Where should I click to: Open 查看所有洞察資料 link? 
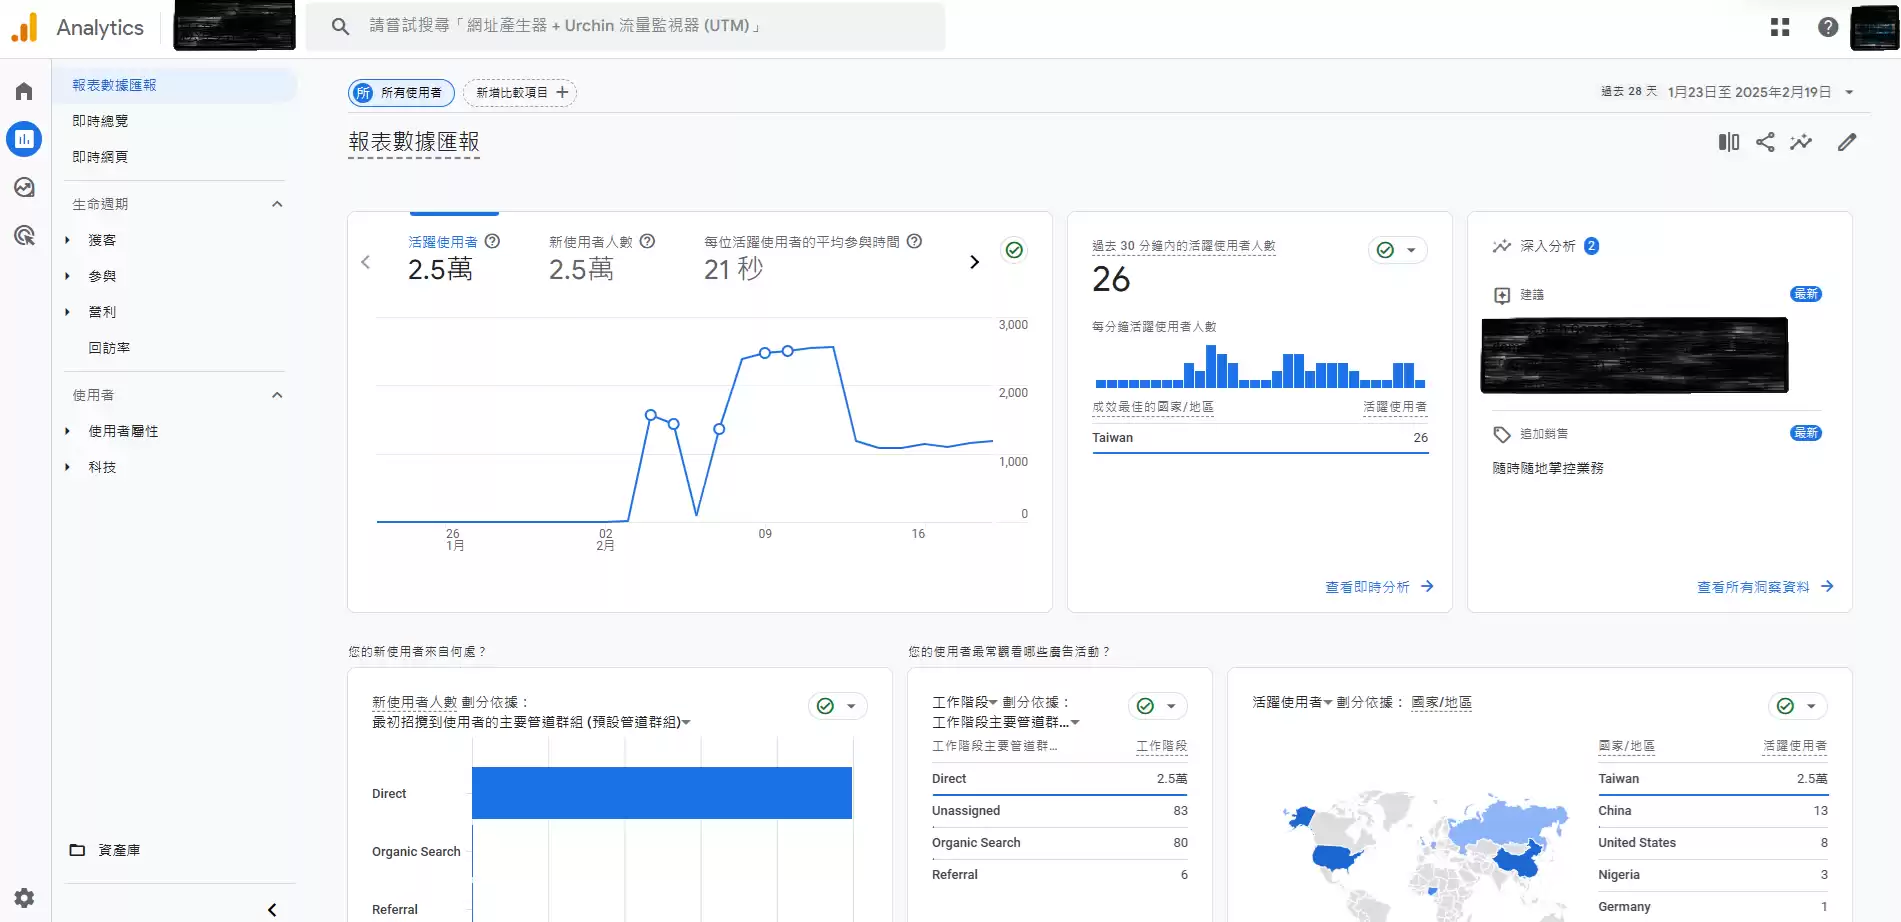pos(1765,587)
